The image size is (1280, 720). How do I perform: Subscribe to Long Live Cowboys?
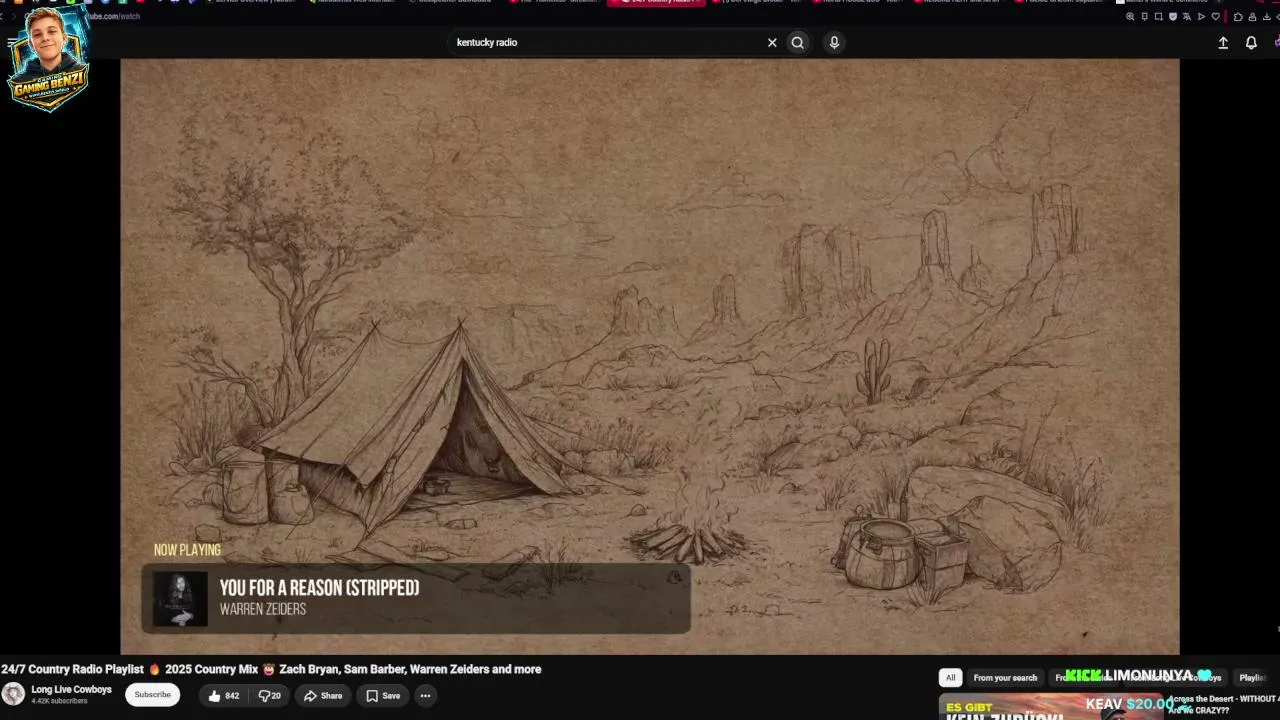click(153, 695)
